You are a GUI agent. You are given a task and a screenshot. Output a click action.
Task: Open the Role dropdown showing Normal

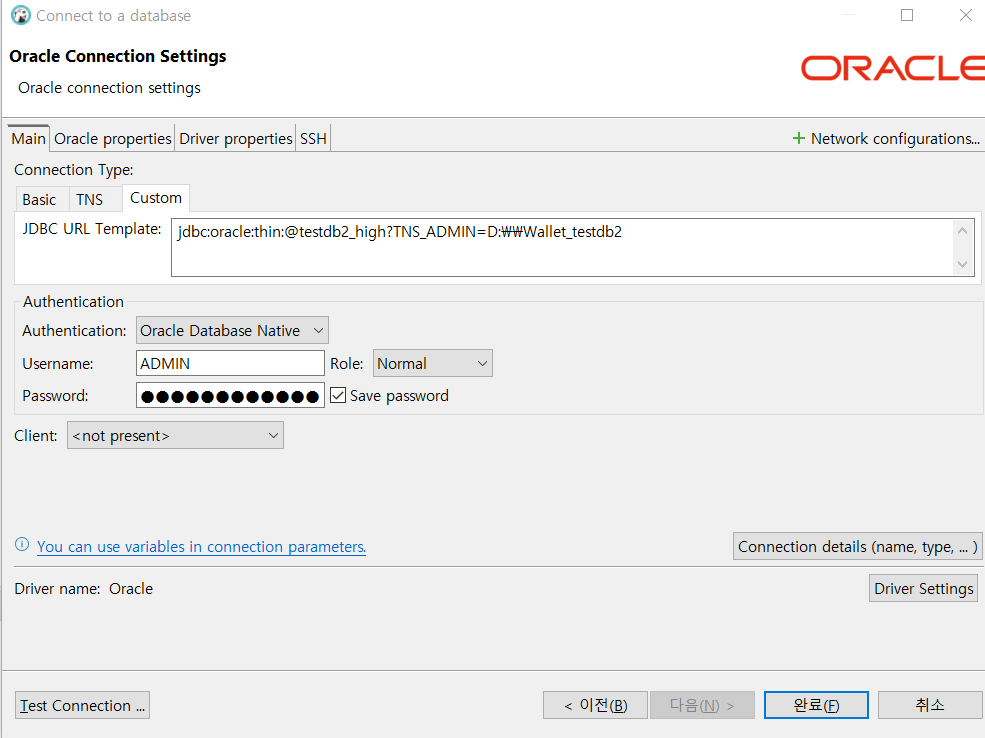(x=432, y=363)
